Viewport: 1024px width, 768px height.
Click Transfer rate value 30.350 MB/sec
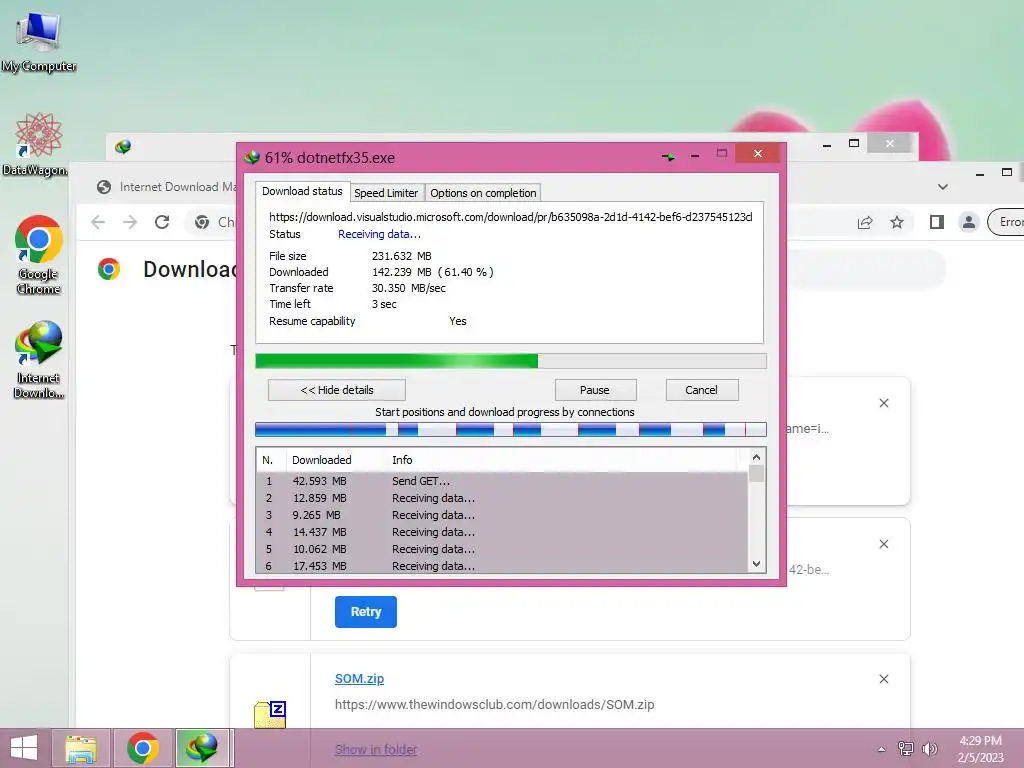[x=409, y=288]
